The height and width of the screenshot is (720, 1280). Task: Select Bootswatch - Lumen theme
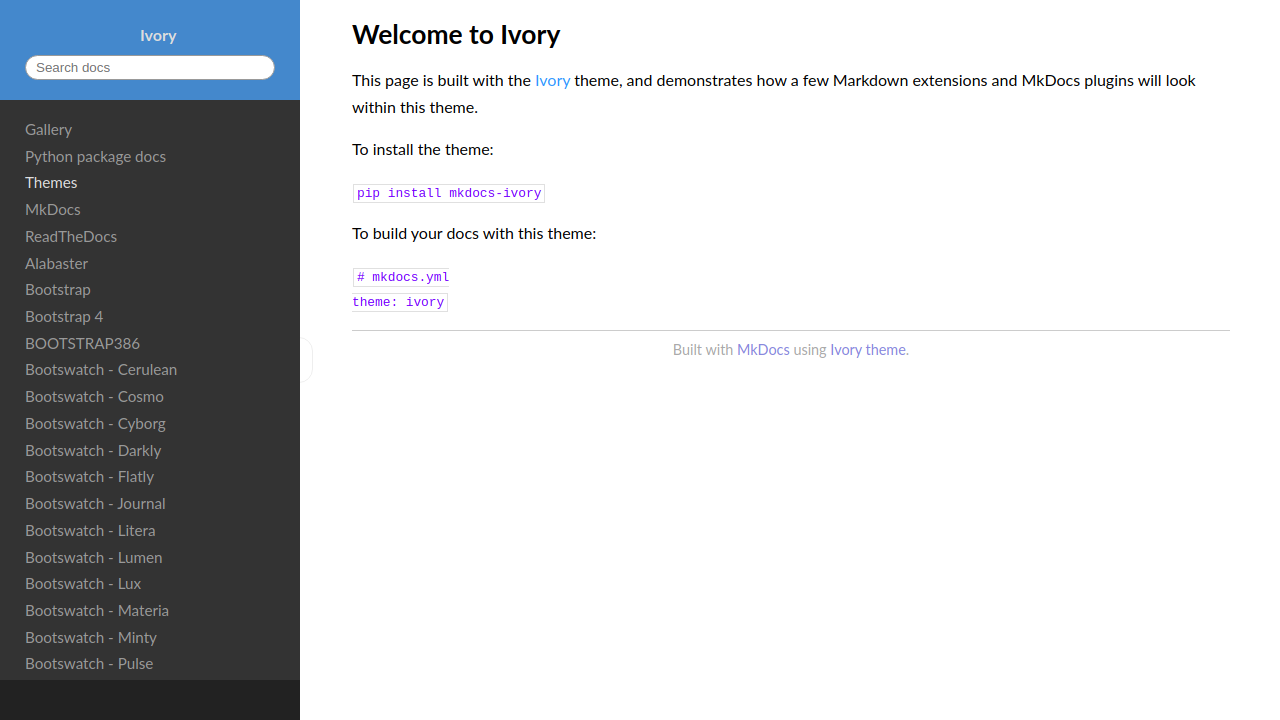(93, 557)
